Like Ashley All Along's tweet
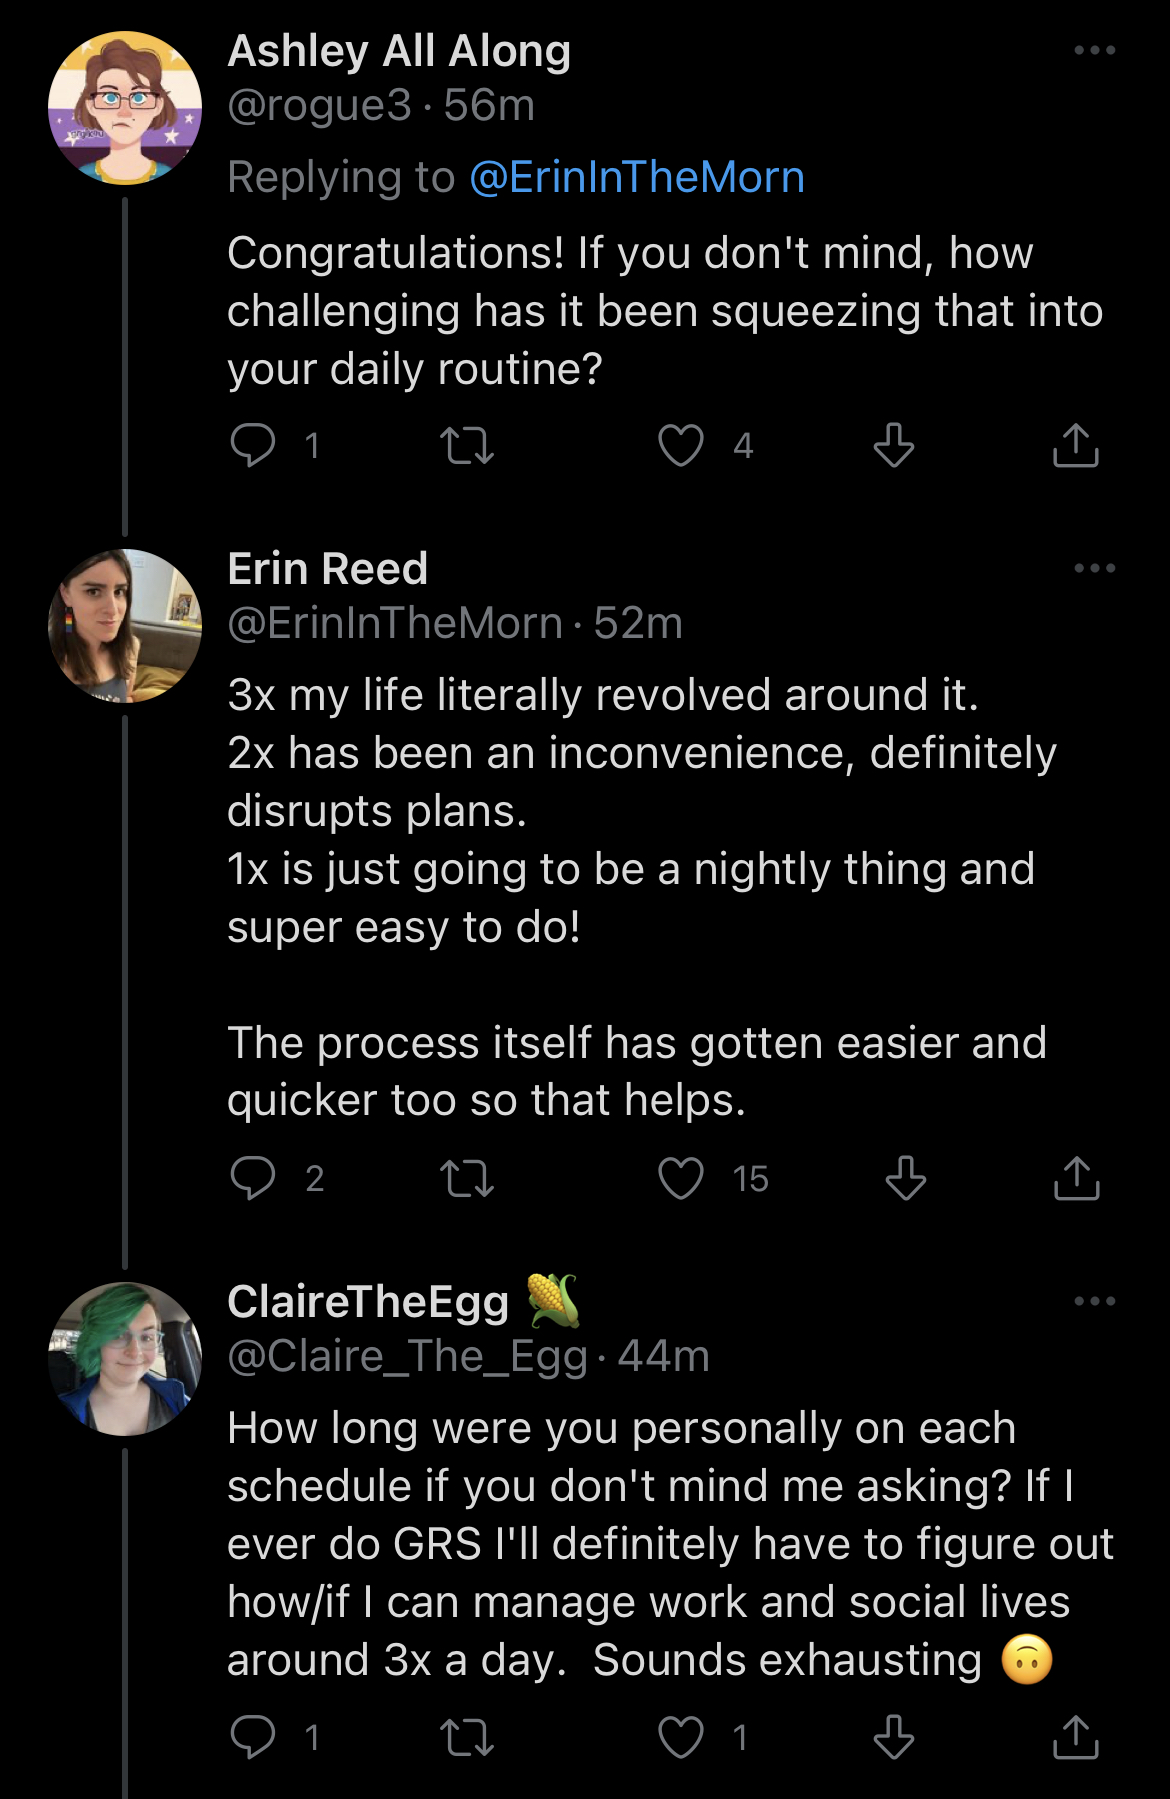 [x=681, y=445]
